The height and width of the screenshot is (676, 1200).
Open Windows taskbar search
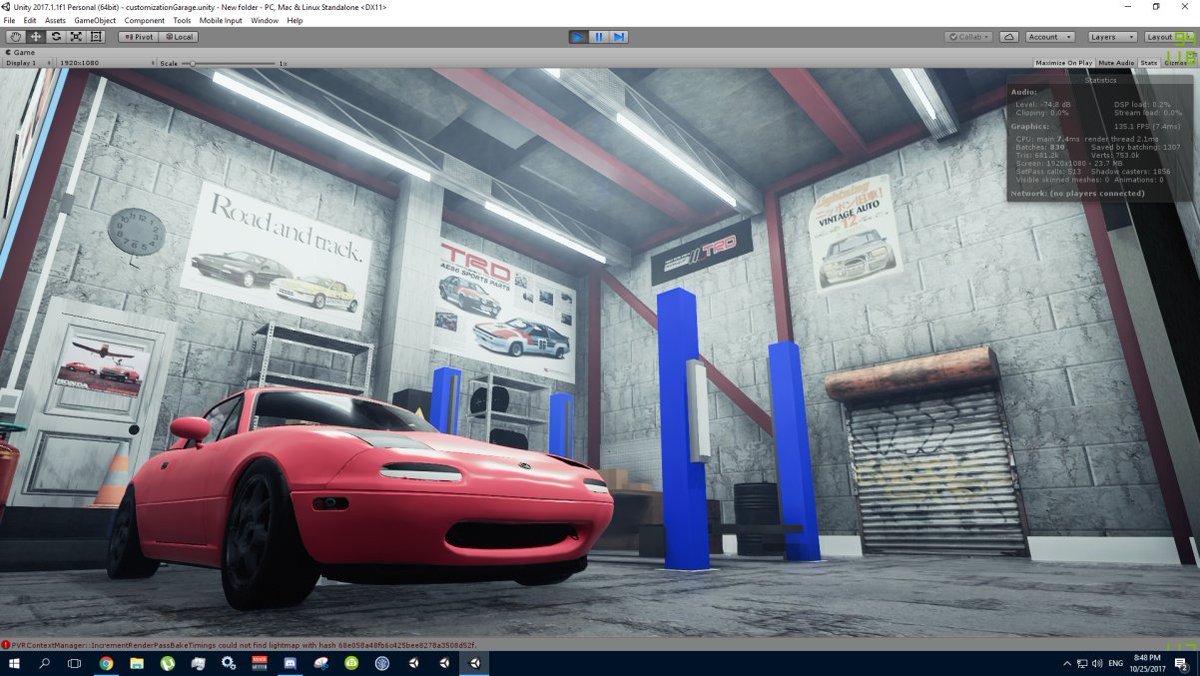pyautogui.click(x=45, y=663)
